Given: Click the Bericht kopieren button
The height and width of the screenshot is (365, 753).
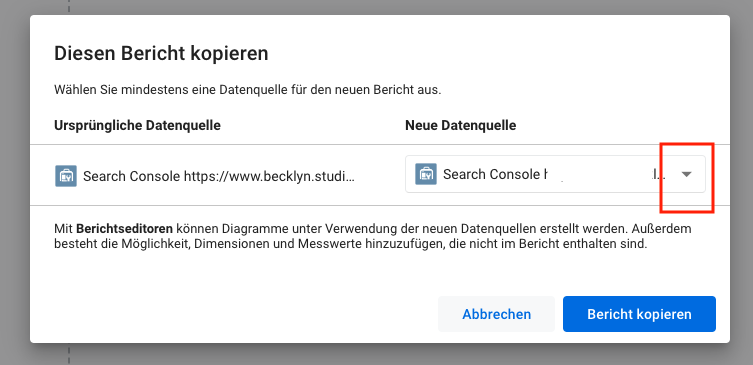Looking at the screenshot, I should (x=639, y=314).
